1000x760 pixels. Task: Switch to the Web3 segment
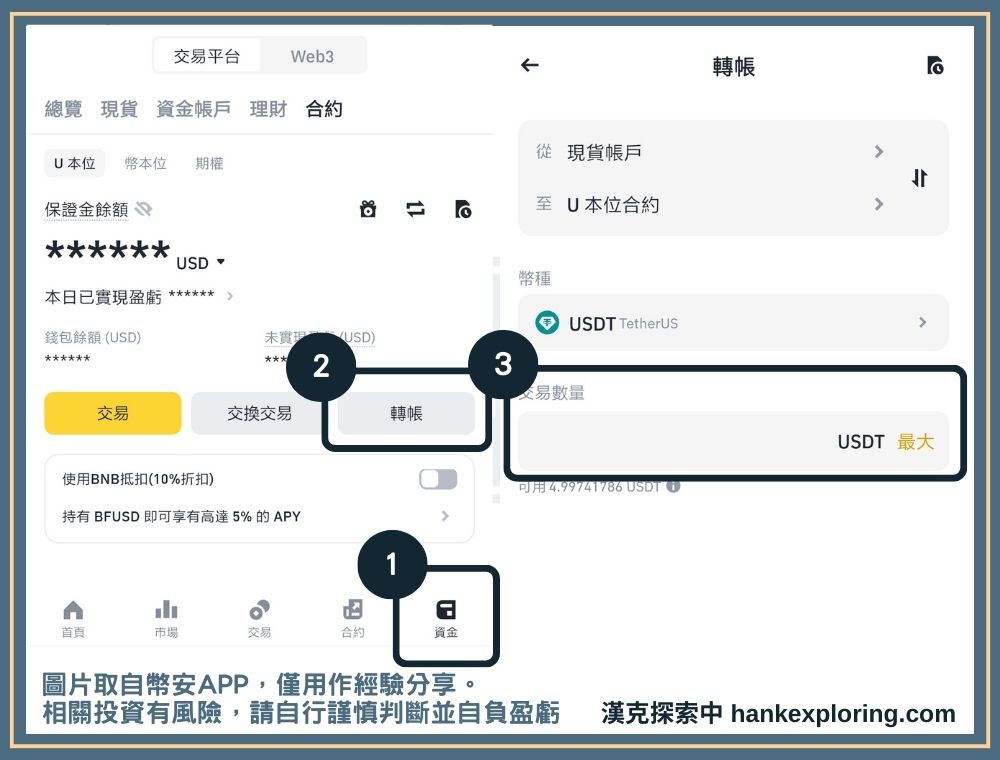[312, 56]
